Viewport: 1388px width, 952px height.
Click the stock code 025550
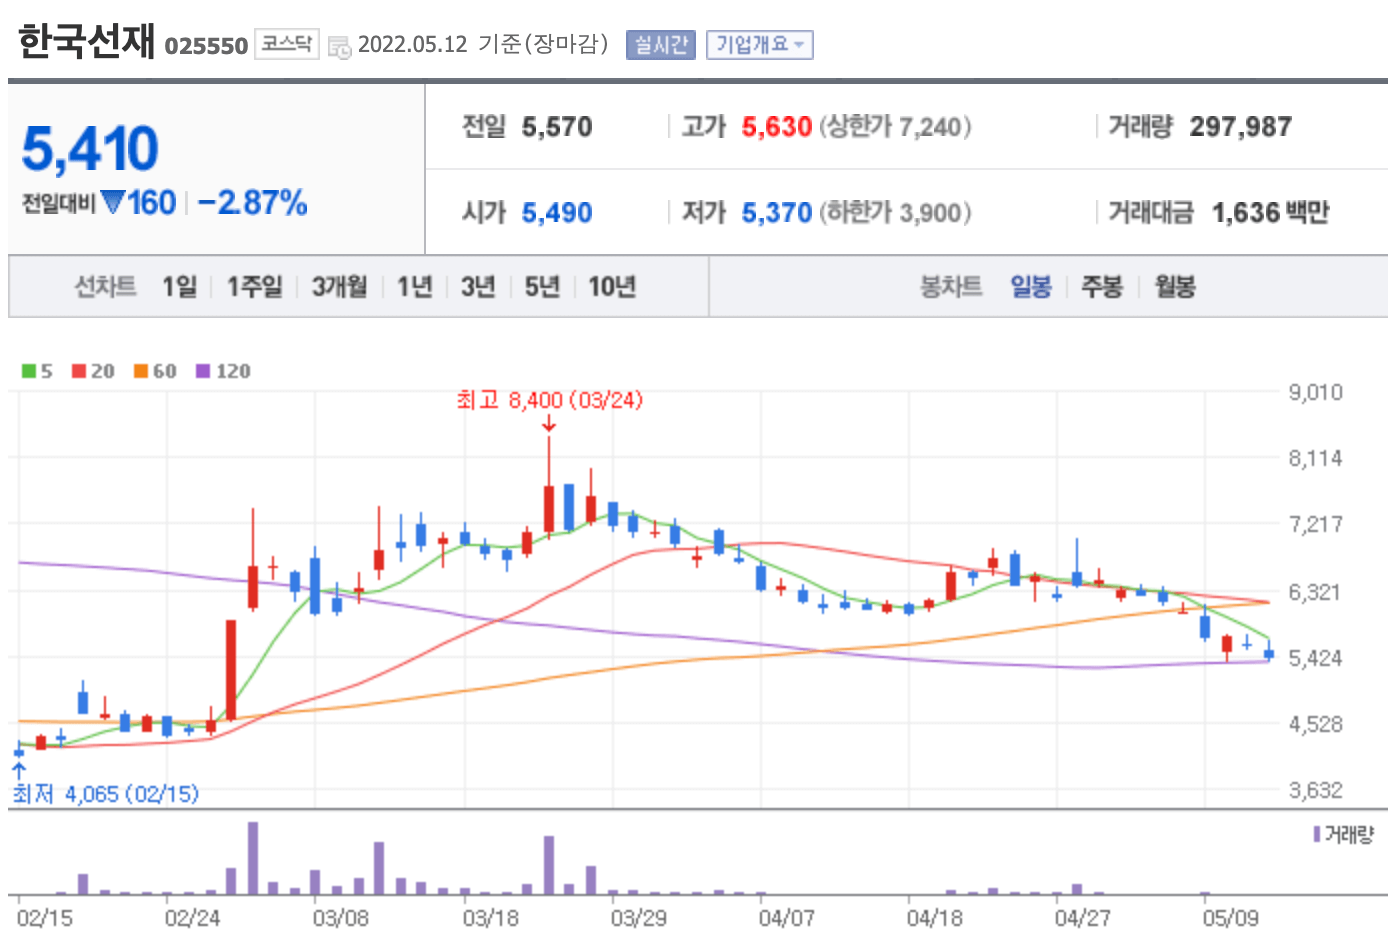[206, 46]
